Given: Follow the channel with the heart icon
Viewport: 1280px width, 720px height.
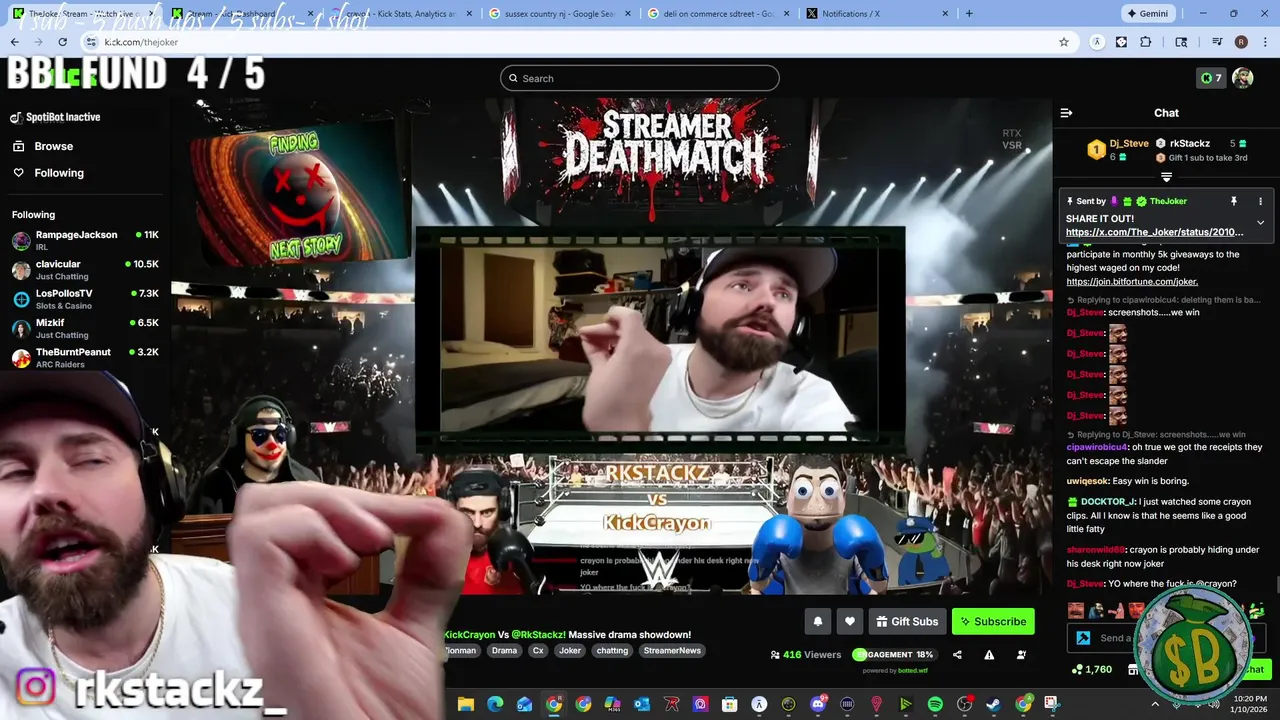Looking at the screenshot, I should 849,621.
